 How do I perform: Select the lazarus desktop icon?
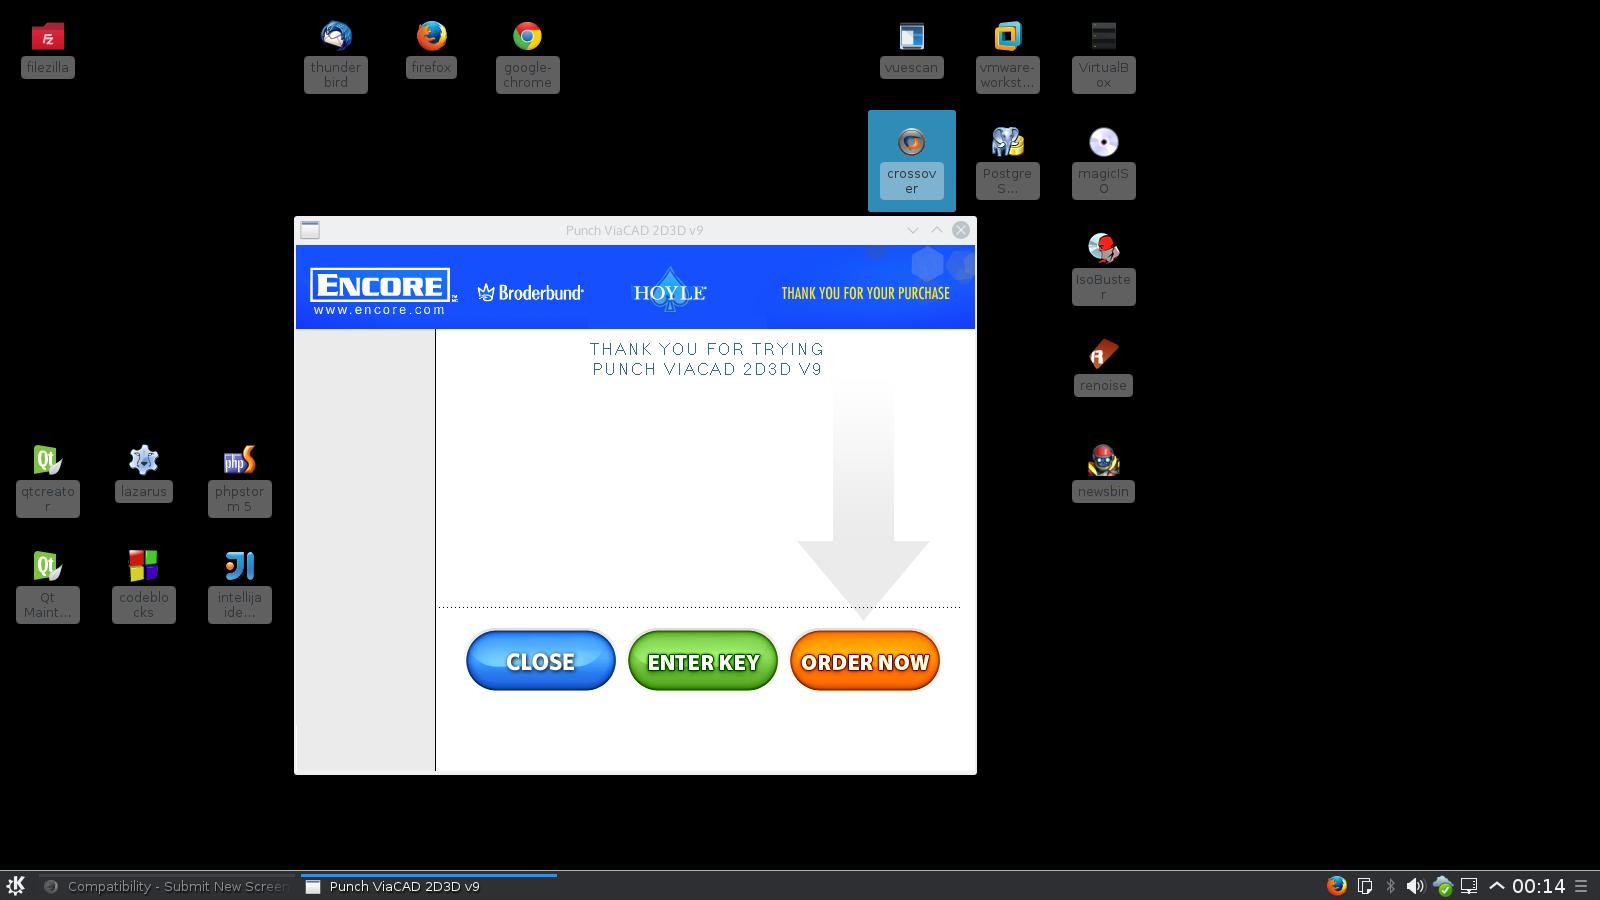pyautogui.click(x=144, y=473)
